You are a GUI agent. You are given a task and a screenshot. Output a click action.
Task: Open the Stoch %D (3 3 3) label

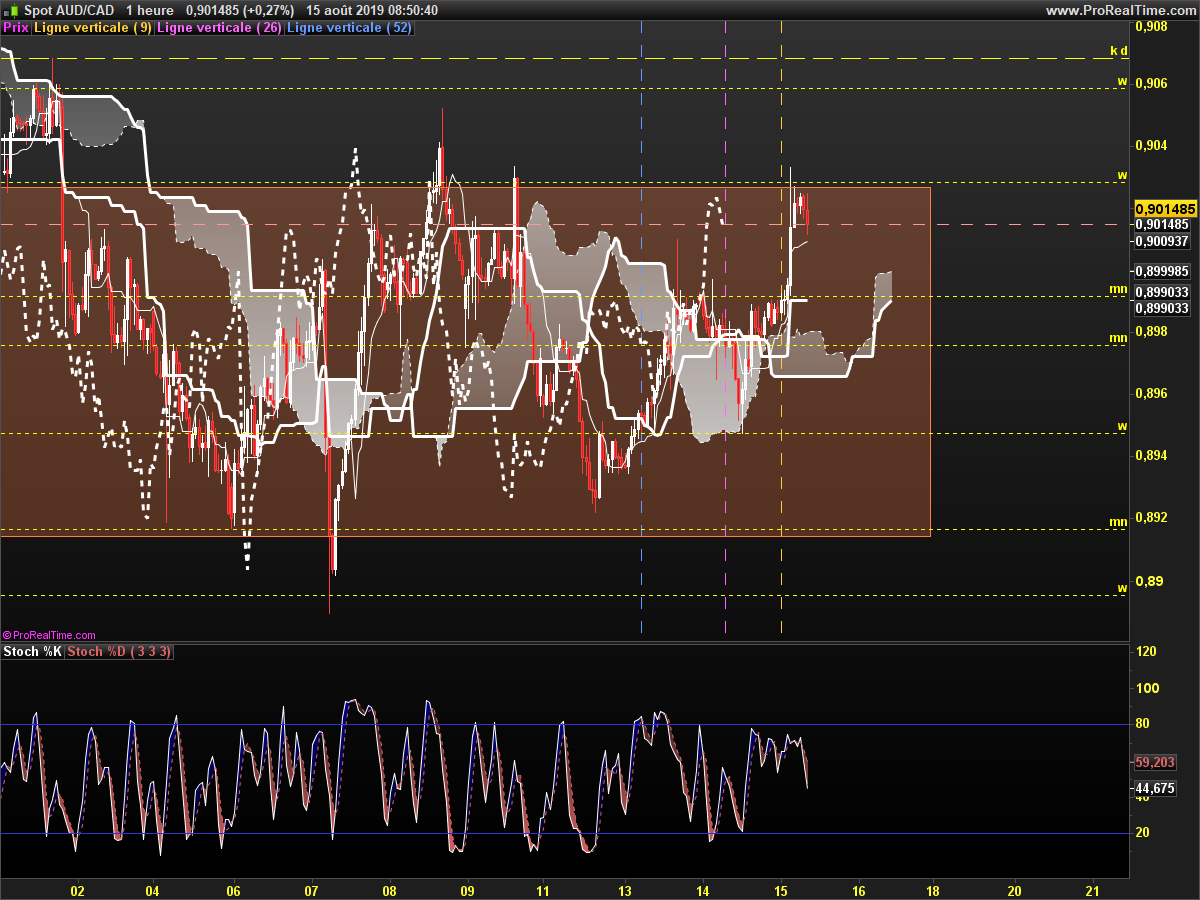[x=120, y=652]
